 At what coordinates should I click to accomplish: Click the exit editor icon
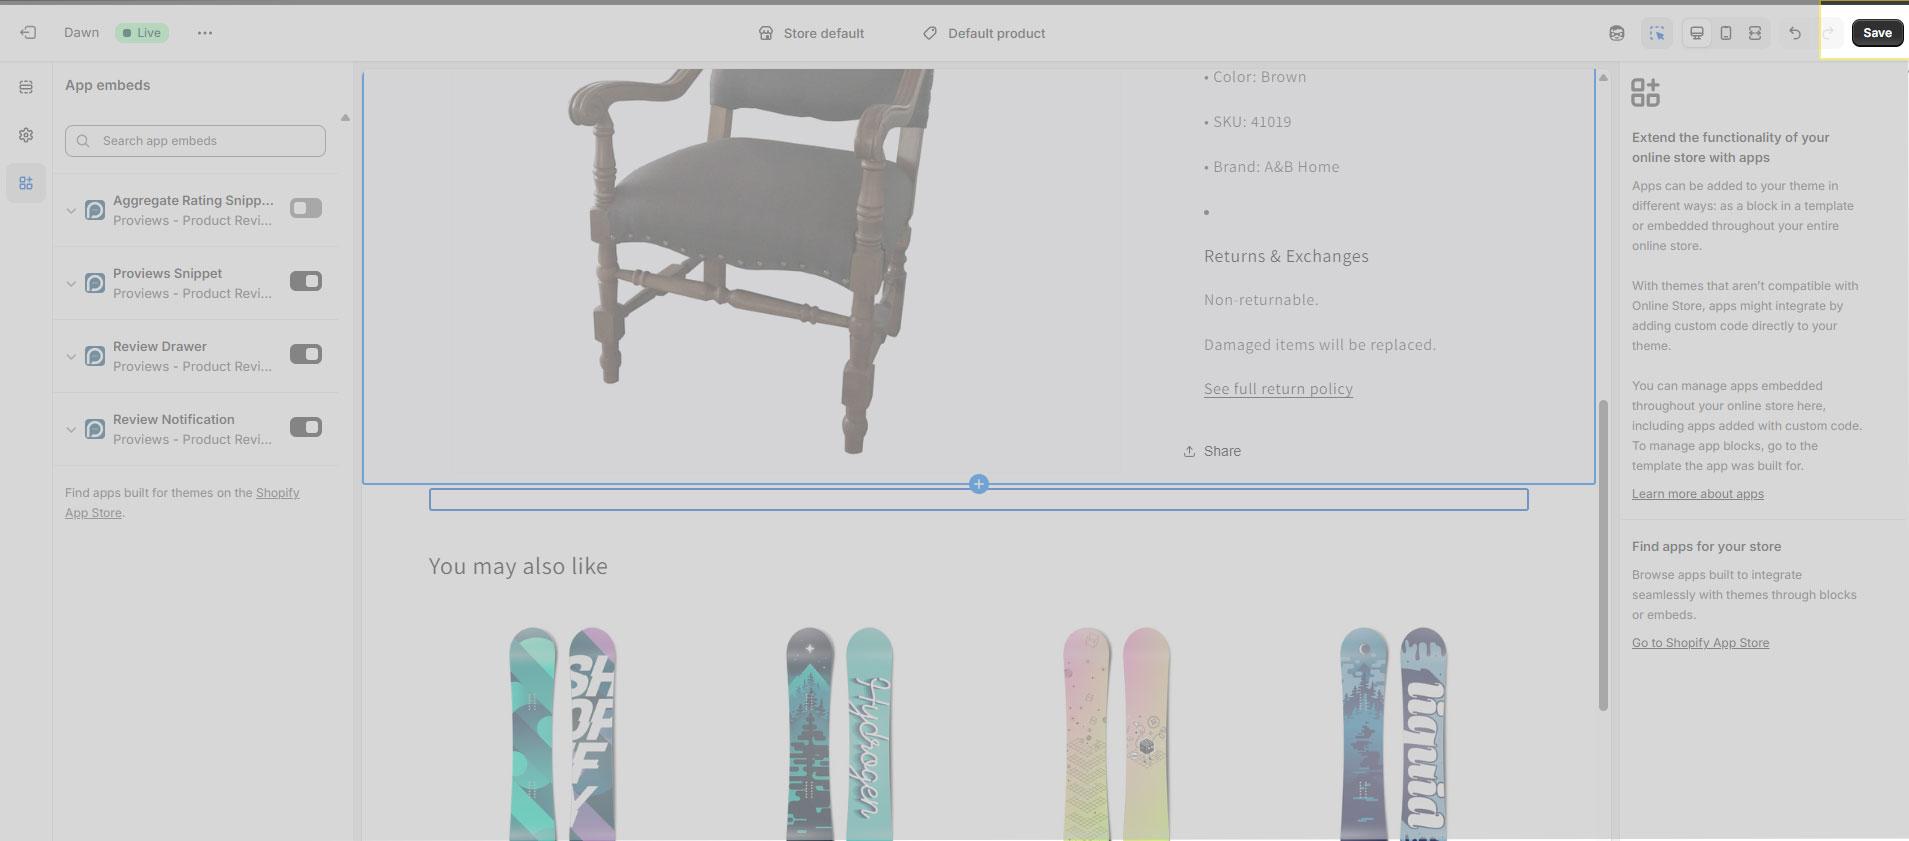(x=28, y=33)
